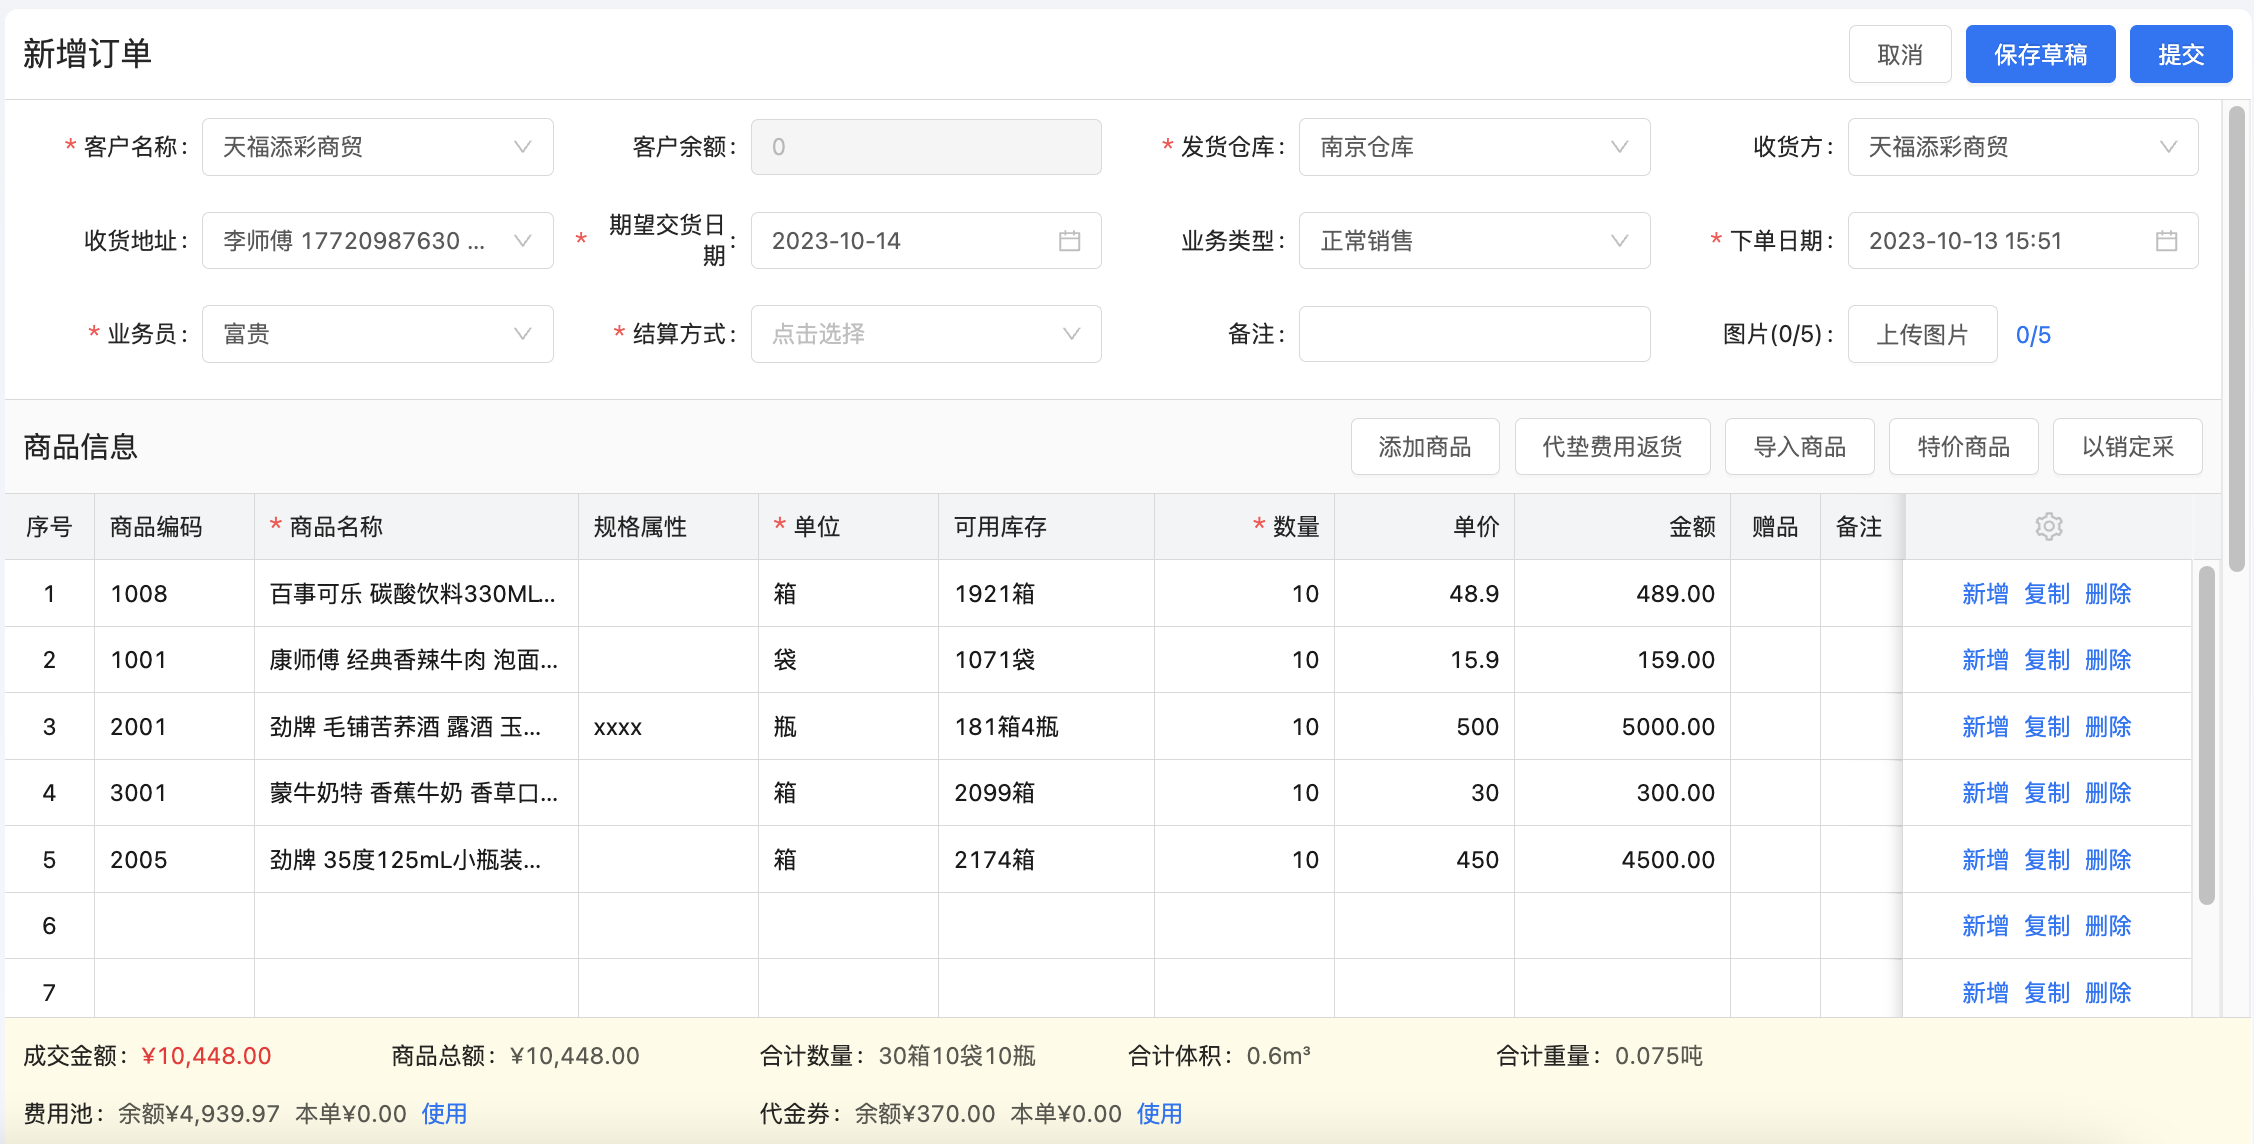2254x1144 pixels.
Task: Click 删除 in row 2001
Action: pyautogui.click(x=2108, y=727)
